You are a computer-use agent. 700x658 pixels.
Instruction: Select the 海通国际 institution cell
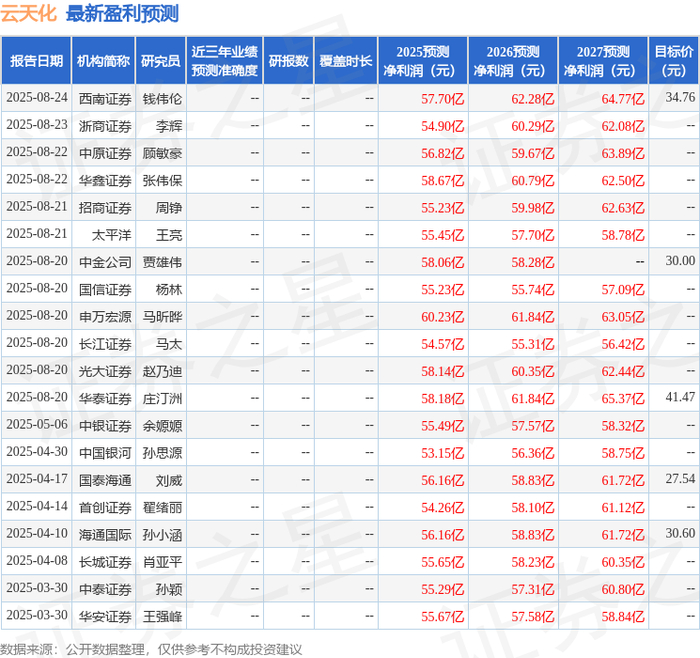[x=105, y=535]
